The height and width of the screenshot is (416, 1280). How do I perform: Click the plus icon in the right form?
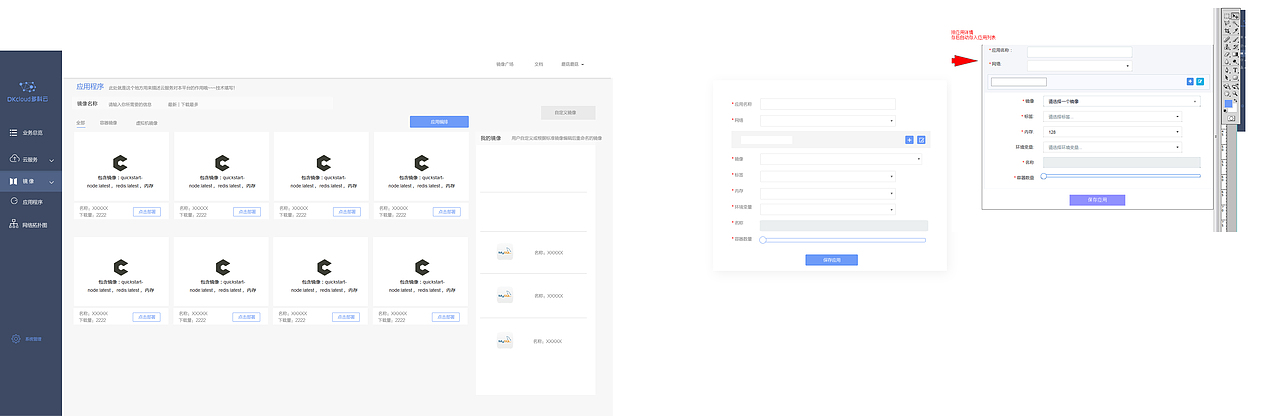point(1190,81)
